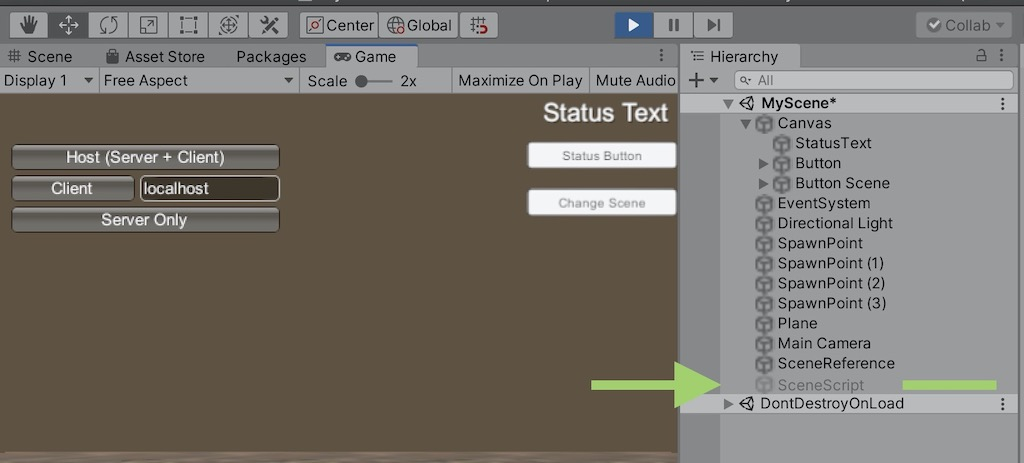Toggle grid snapping icon
Viewport: 1024px width, 463px height.
click(479, 25)
